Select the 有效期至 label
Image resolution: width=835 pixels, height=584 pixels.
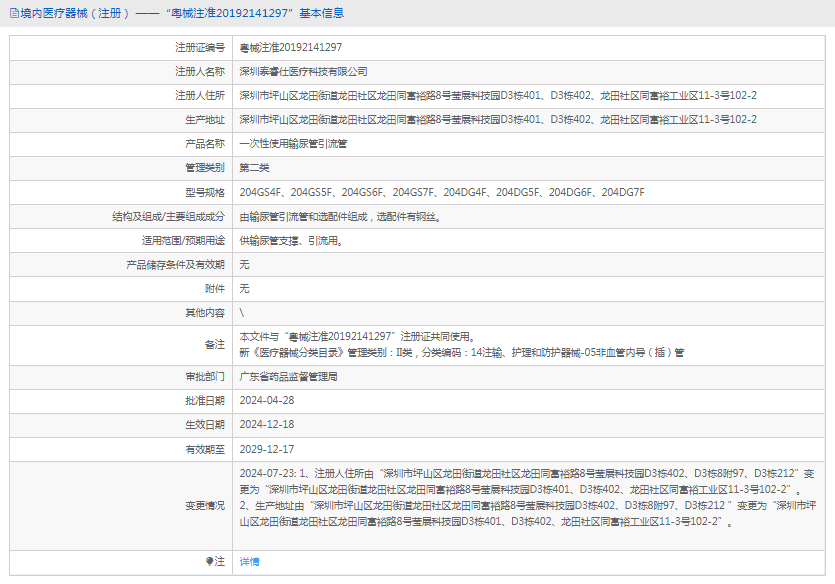[205, 449]
